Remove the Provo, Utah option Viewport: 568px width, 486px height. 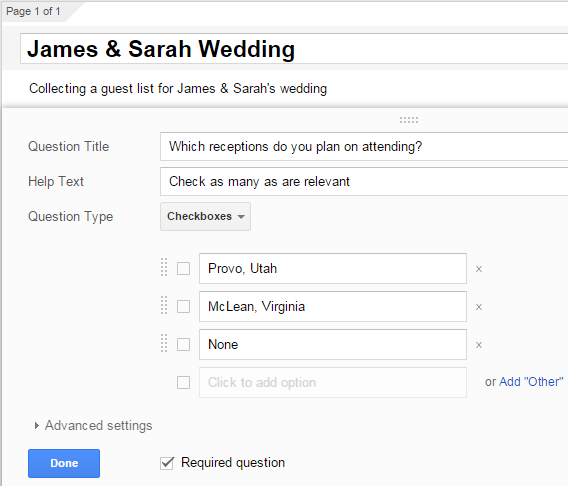[x=479, y=269]
